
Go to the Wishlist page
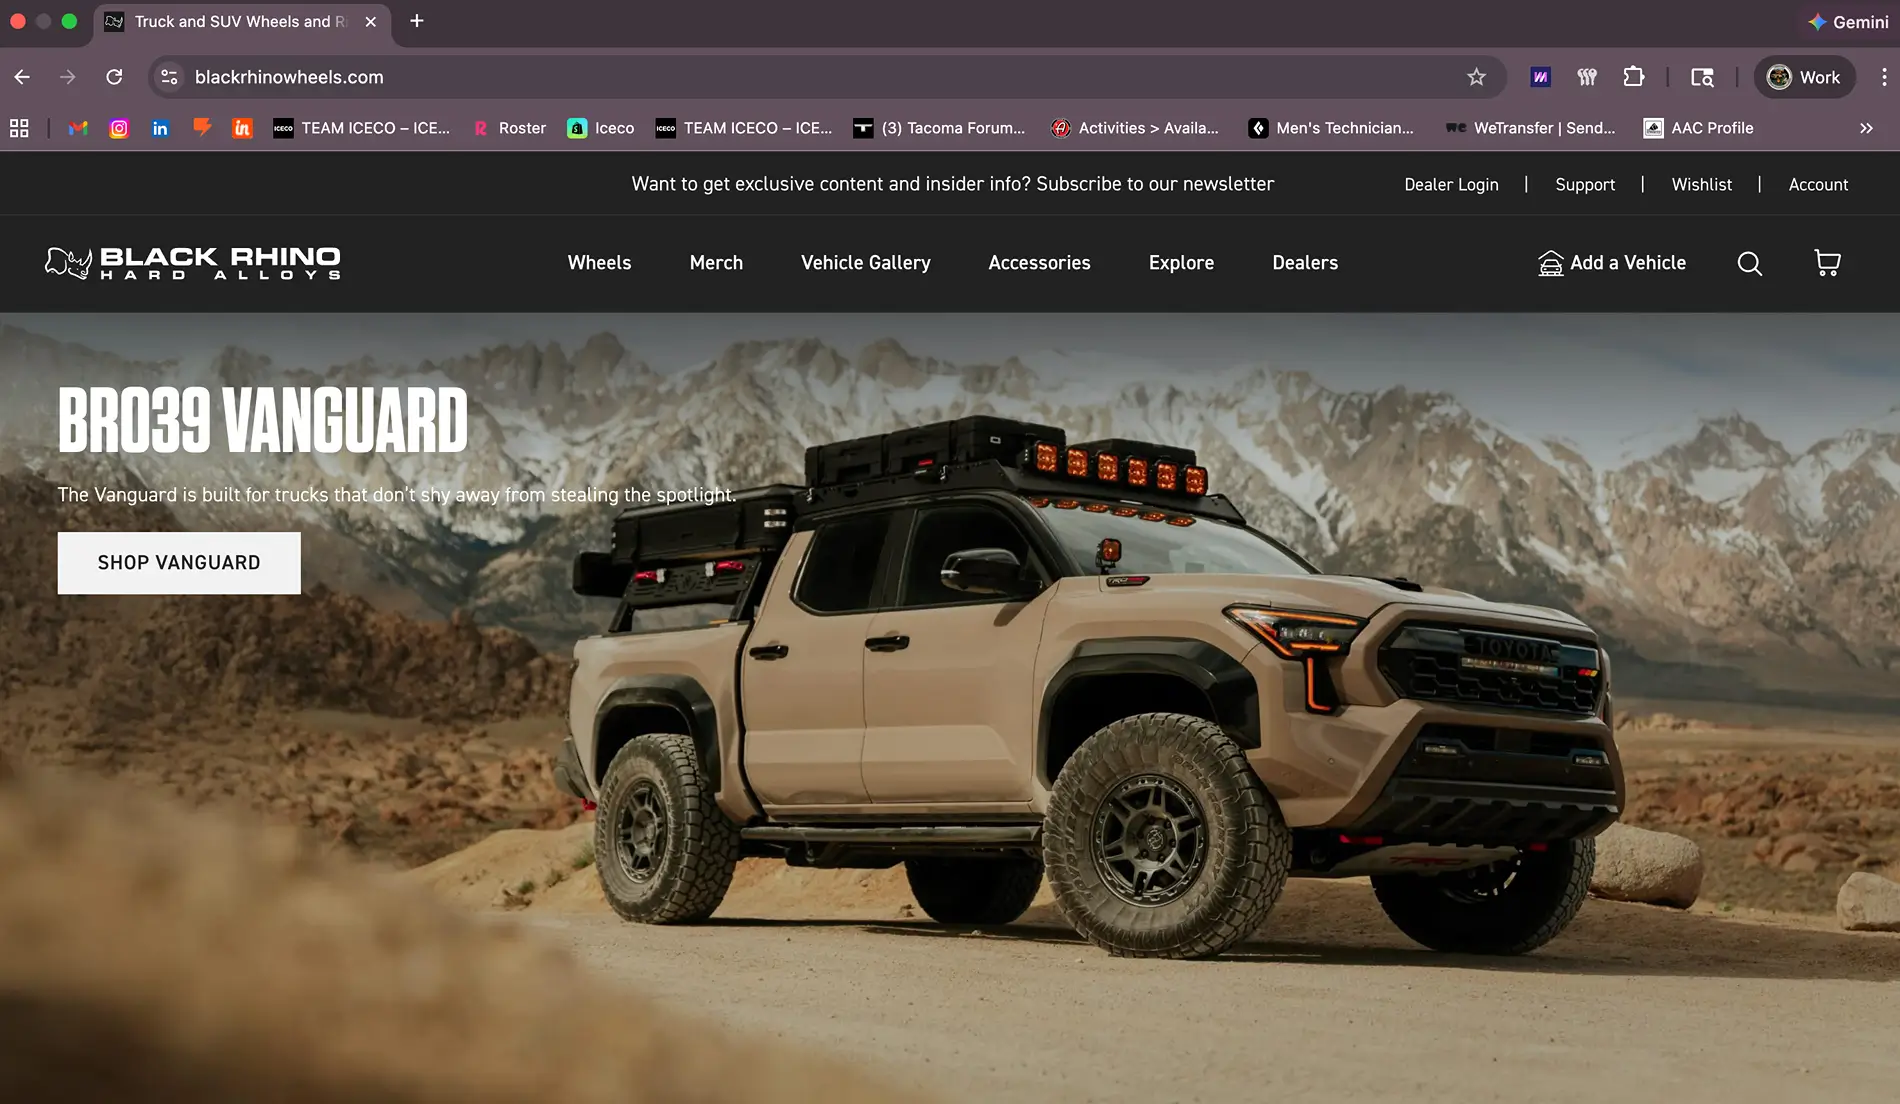[1701, 184]
